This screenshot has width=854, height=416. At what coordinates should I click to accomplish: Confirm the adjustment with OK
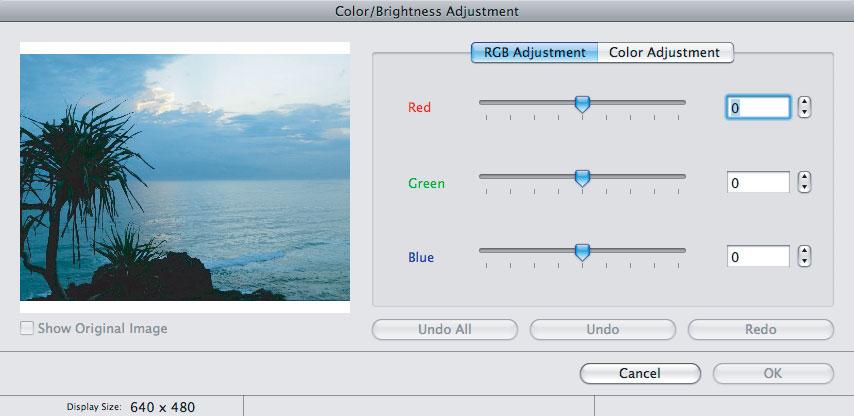coord(773,374)
